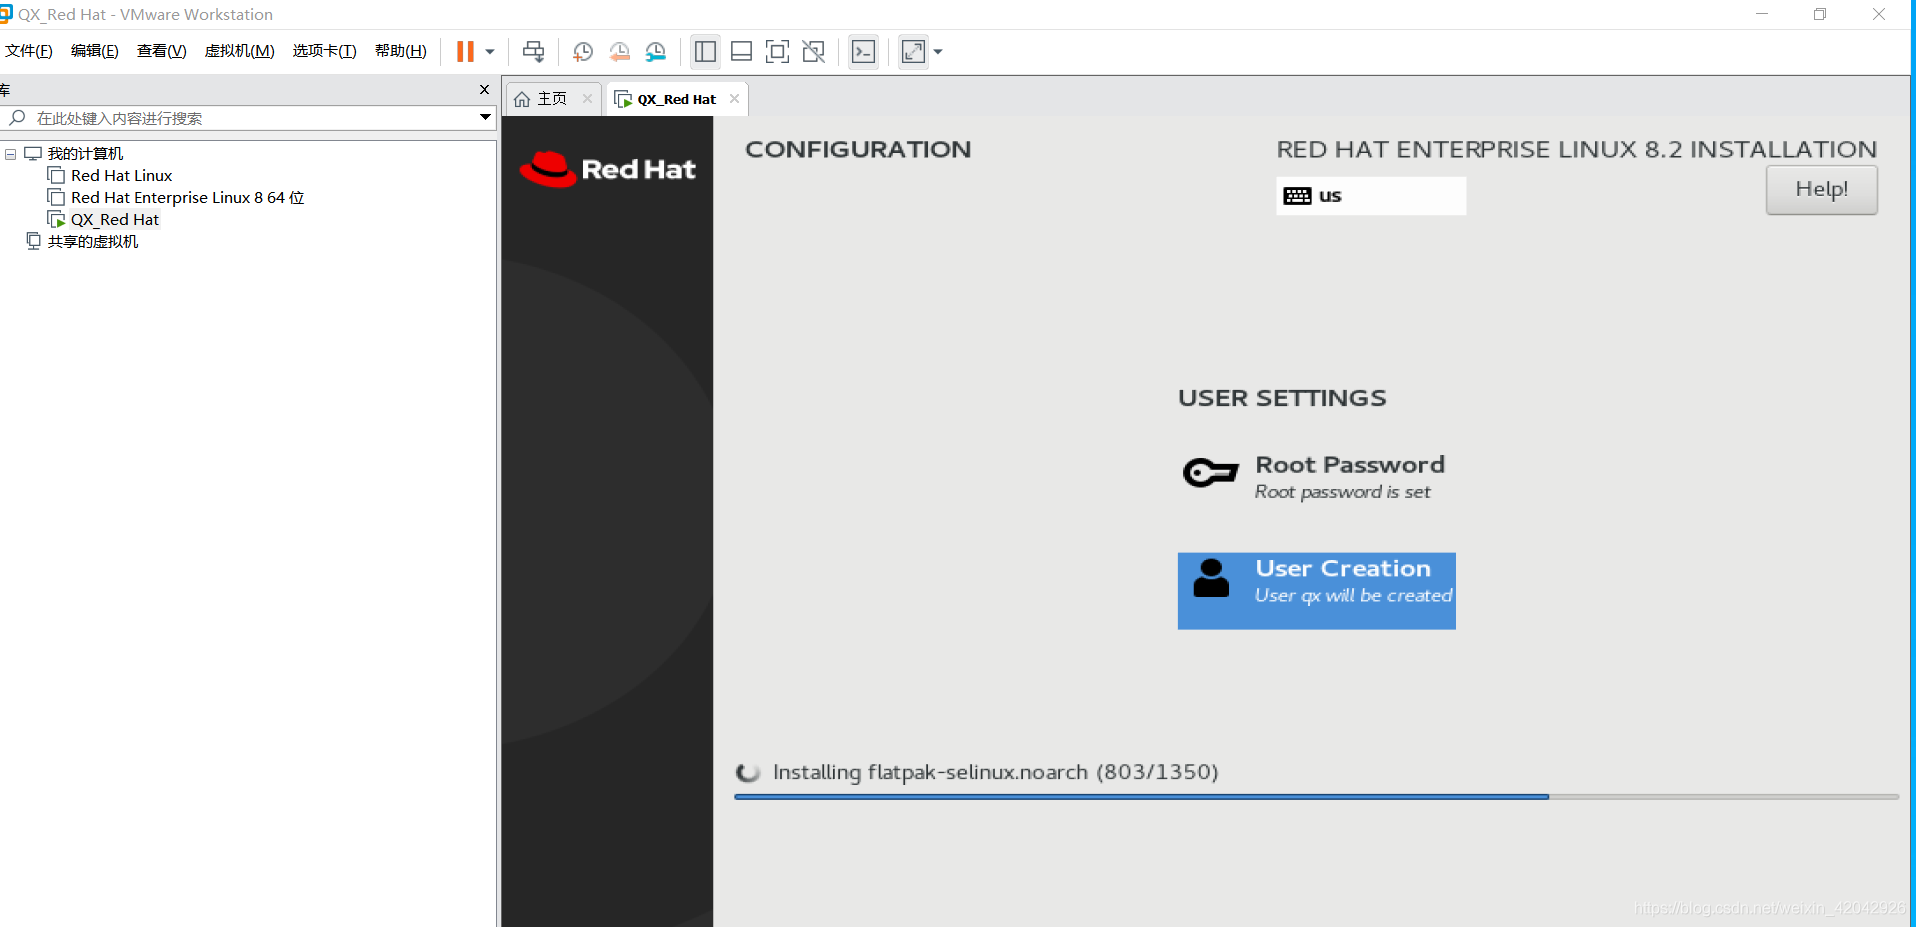Screen dimensions: 1916x927
Task: Open the snapshot manager
Action: click(656, 52)
